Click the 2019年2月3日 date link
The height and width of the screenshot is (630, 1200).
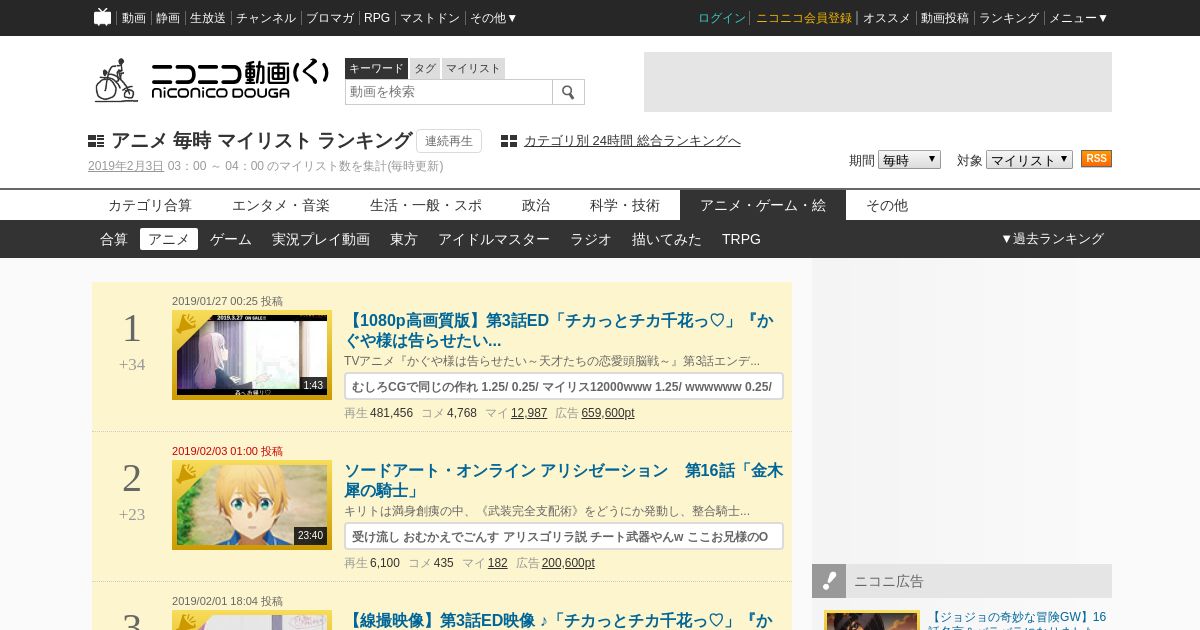coord(126,166)
